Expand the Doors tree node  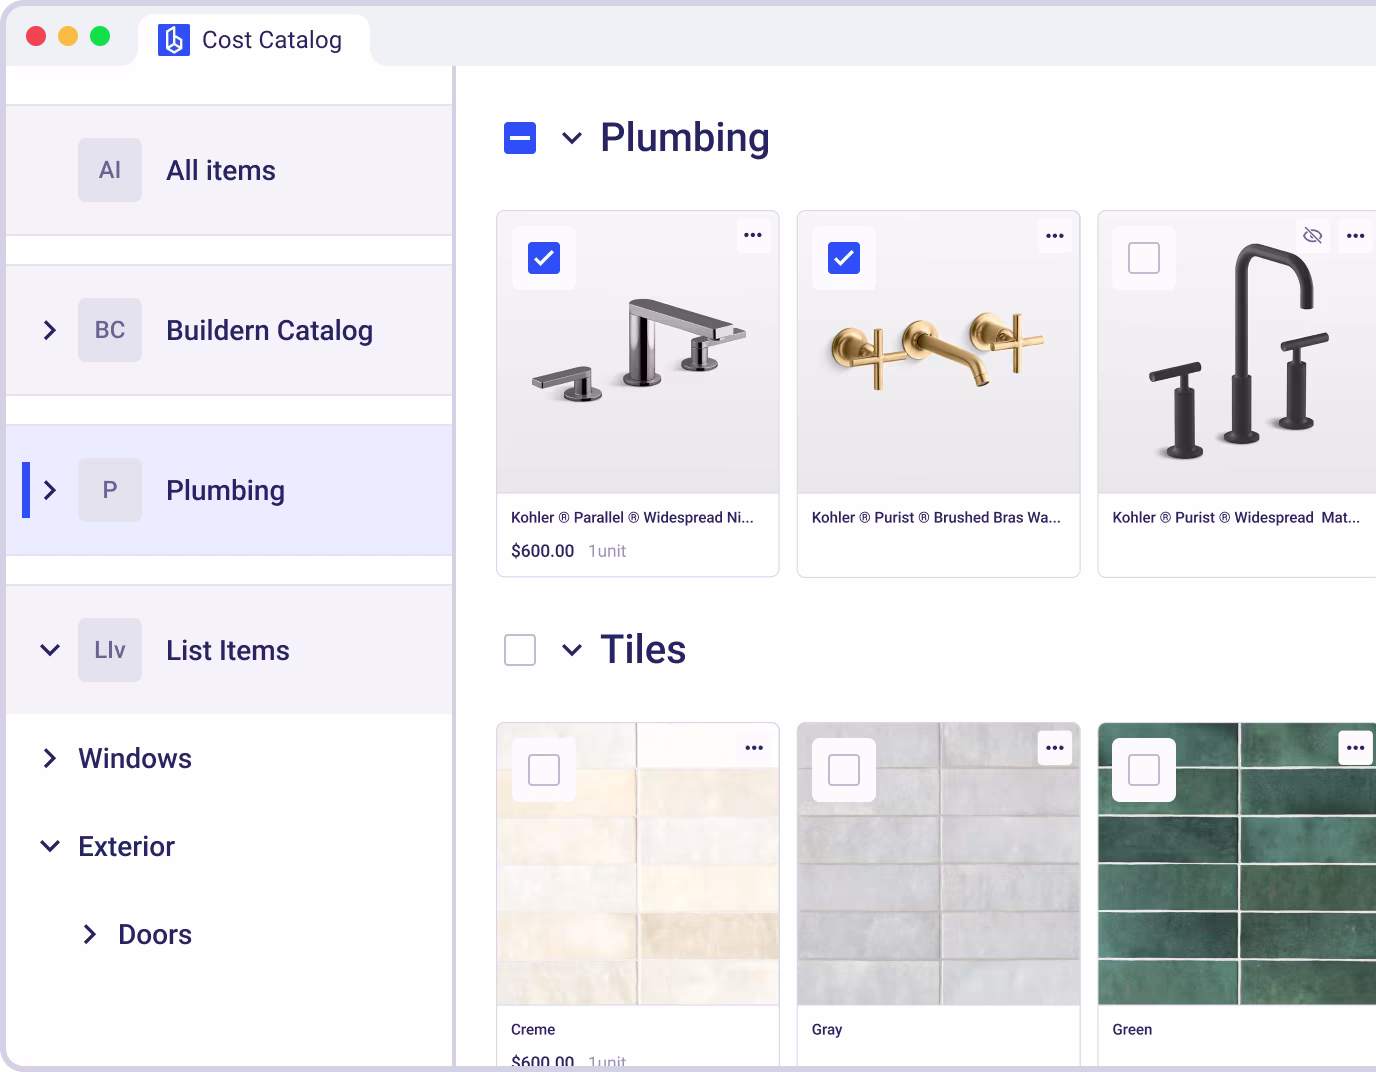(90, 934)
